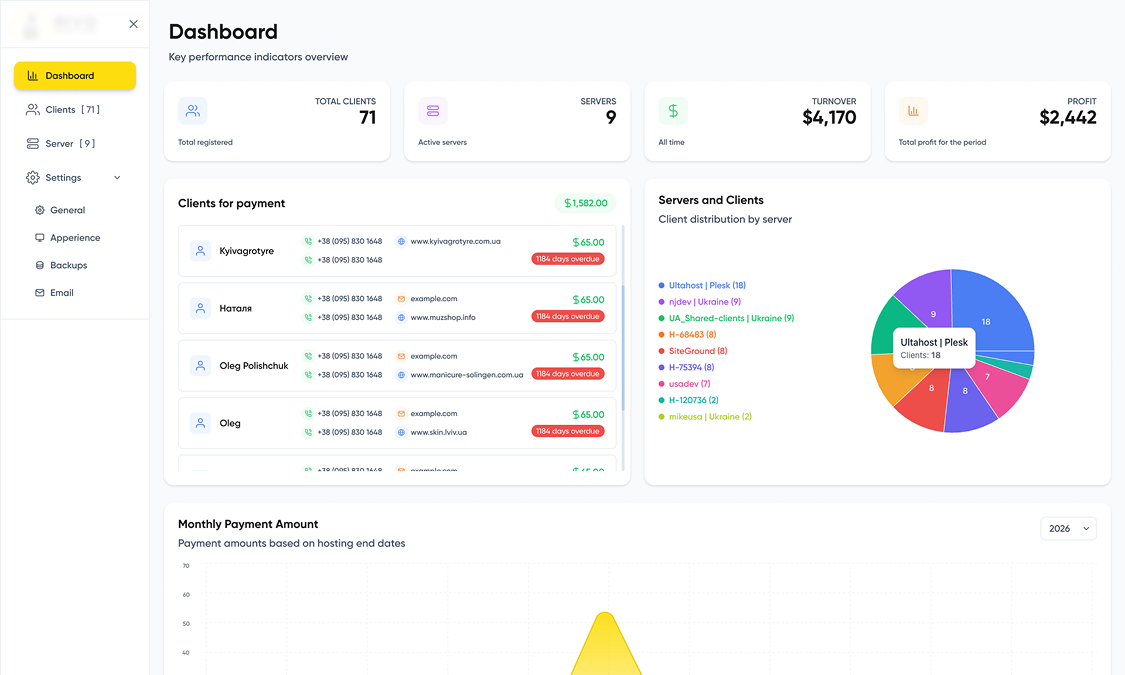
Task: Click the Total Clients people icon
Action: pyautogui.click(x=193, y=110)
